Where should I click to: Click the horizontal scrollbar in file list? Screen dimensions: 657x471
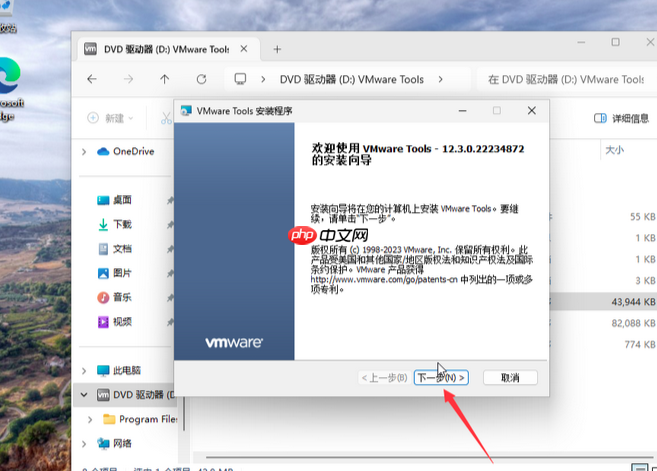click(429, 457)
